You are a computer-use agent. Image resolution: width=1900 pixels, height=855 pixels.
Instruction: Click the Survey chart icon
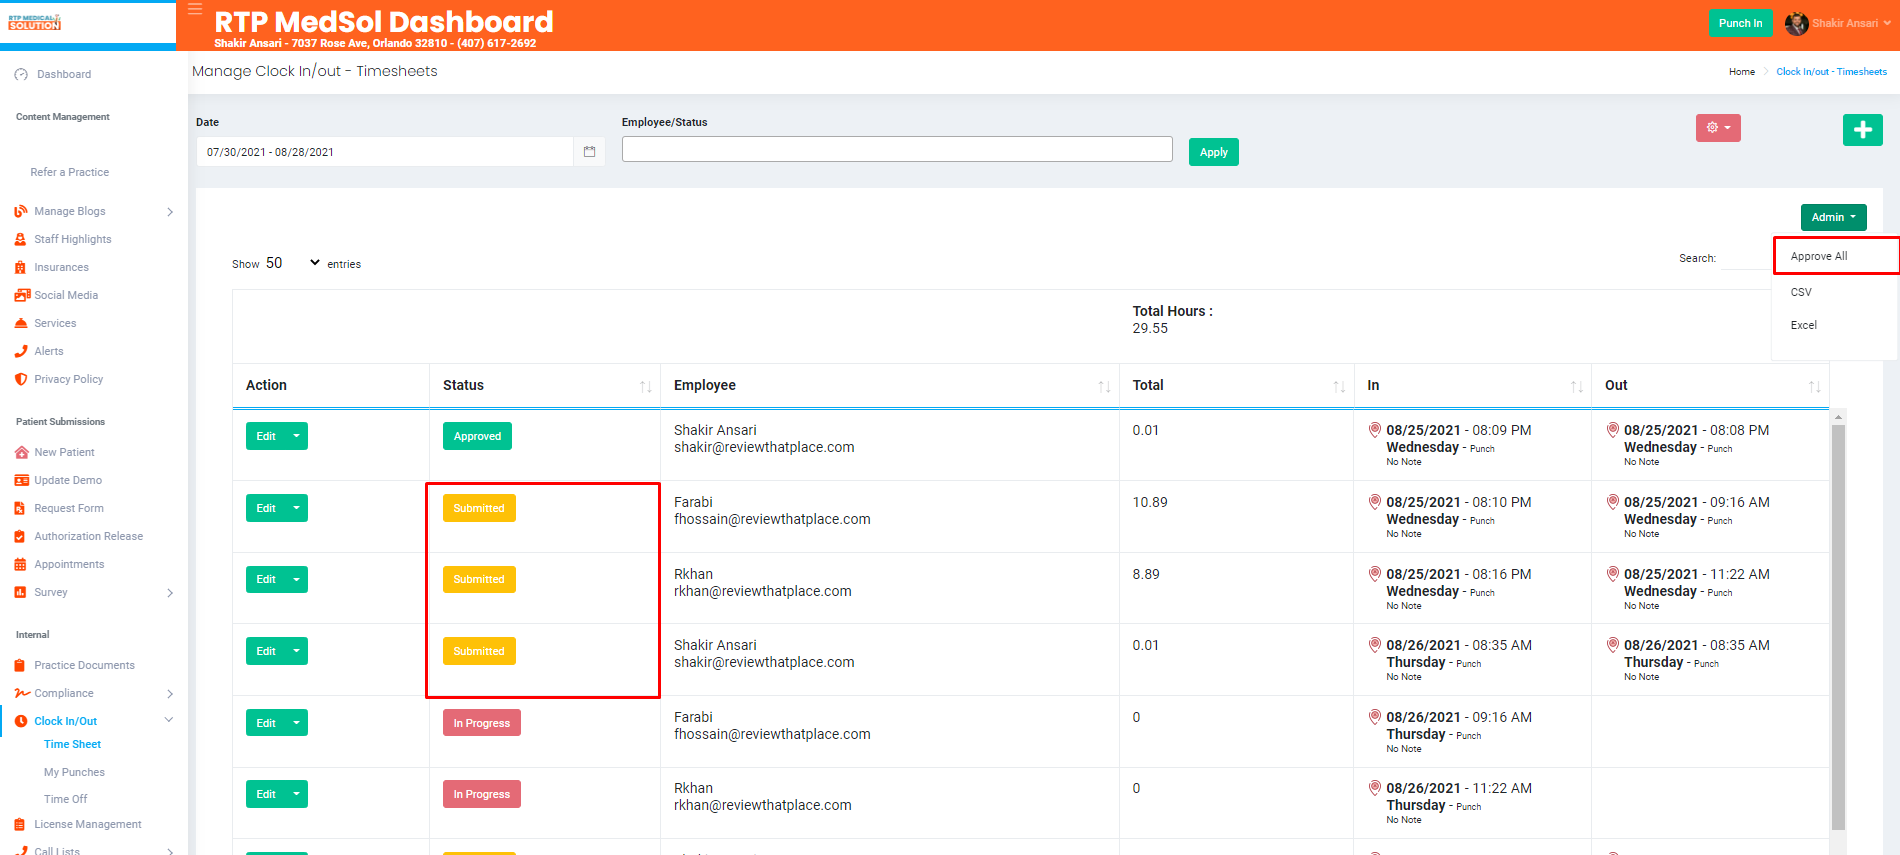coord(21,592)
